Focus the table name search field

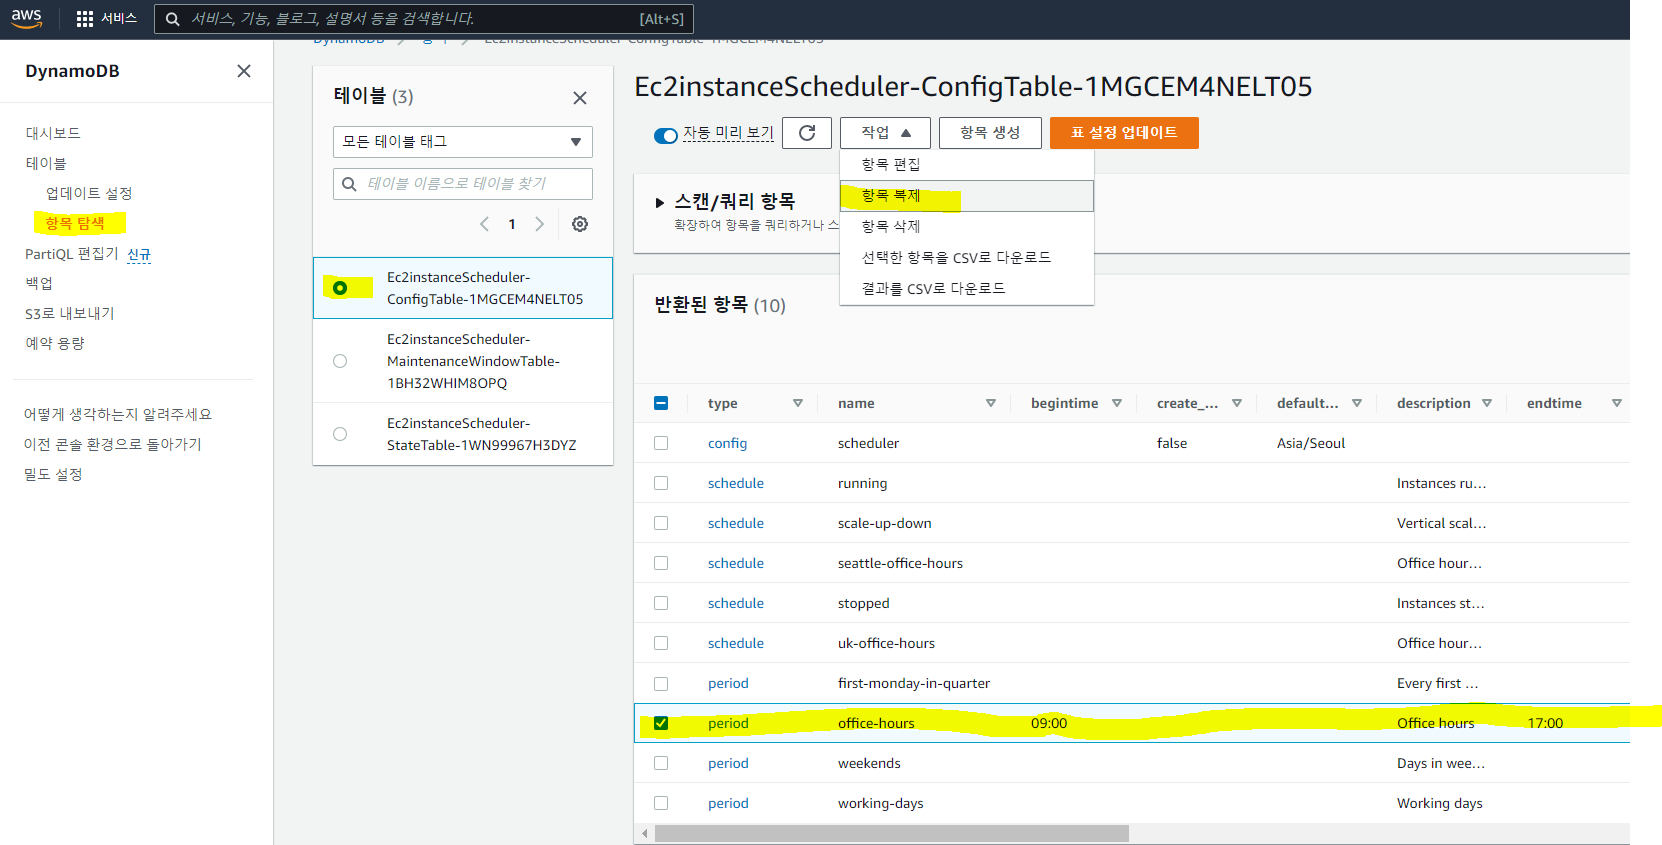point(463,184)
